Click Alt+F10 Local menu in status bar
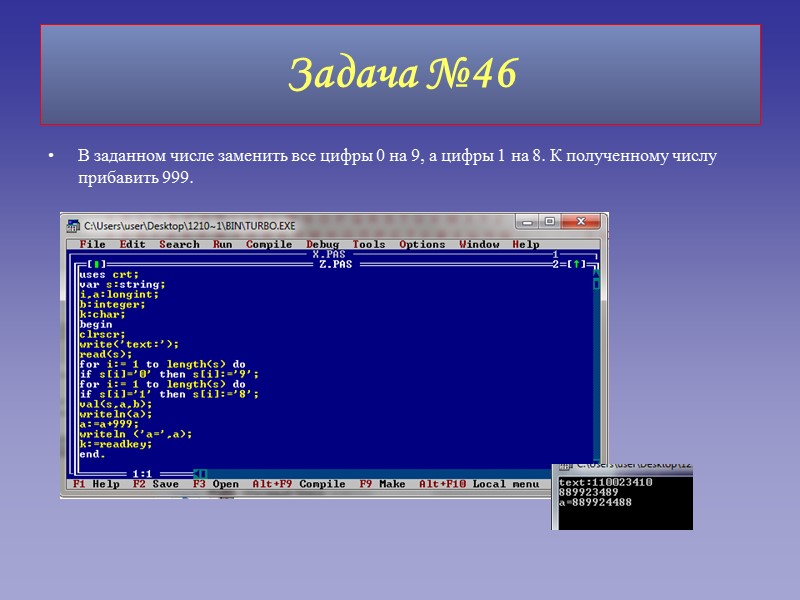The width and height of the screenshot is (800, 600). tap(479, 484)
